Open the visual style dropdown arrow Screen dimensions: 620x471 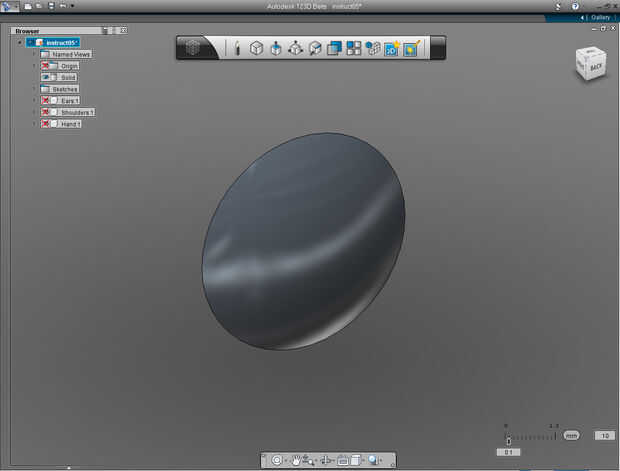pos(381,461)
